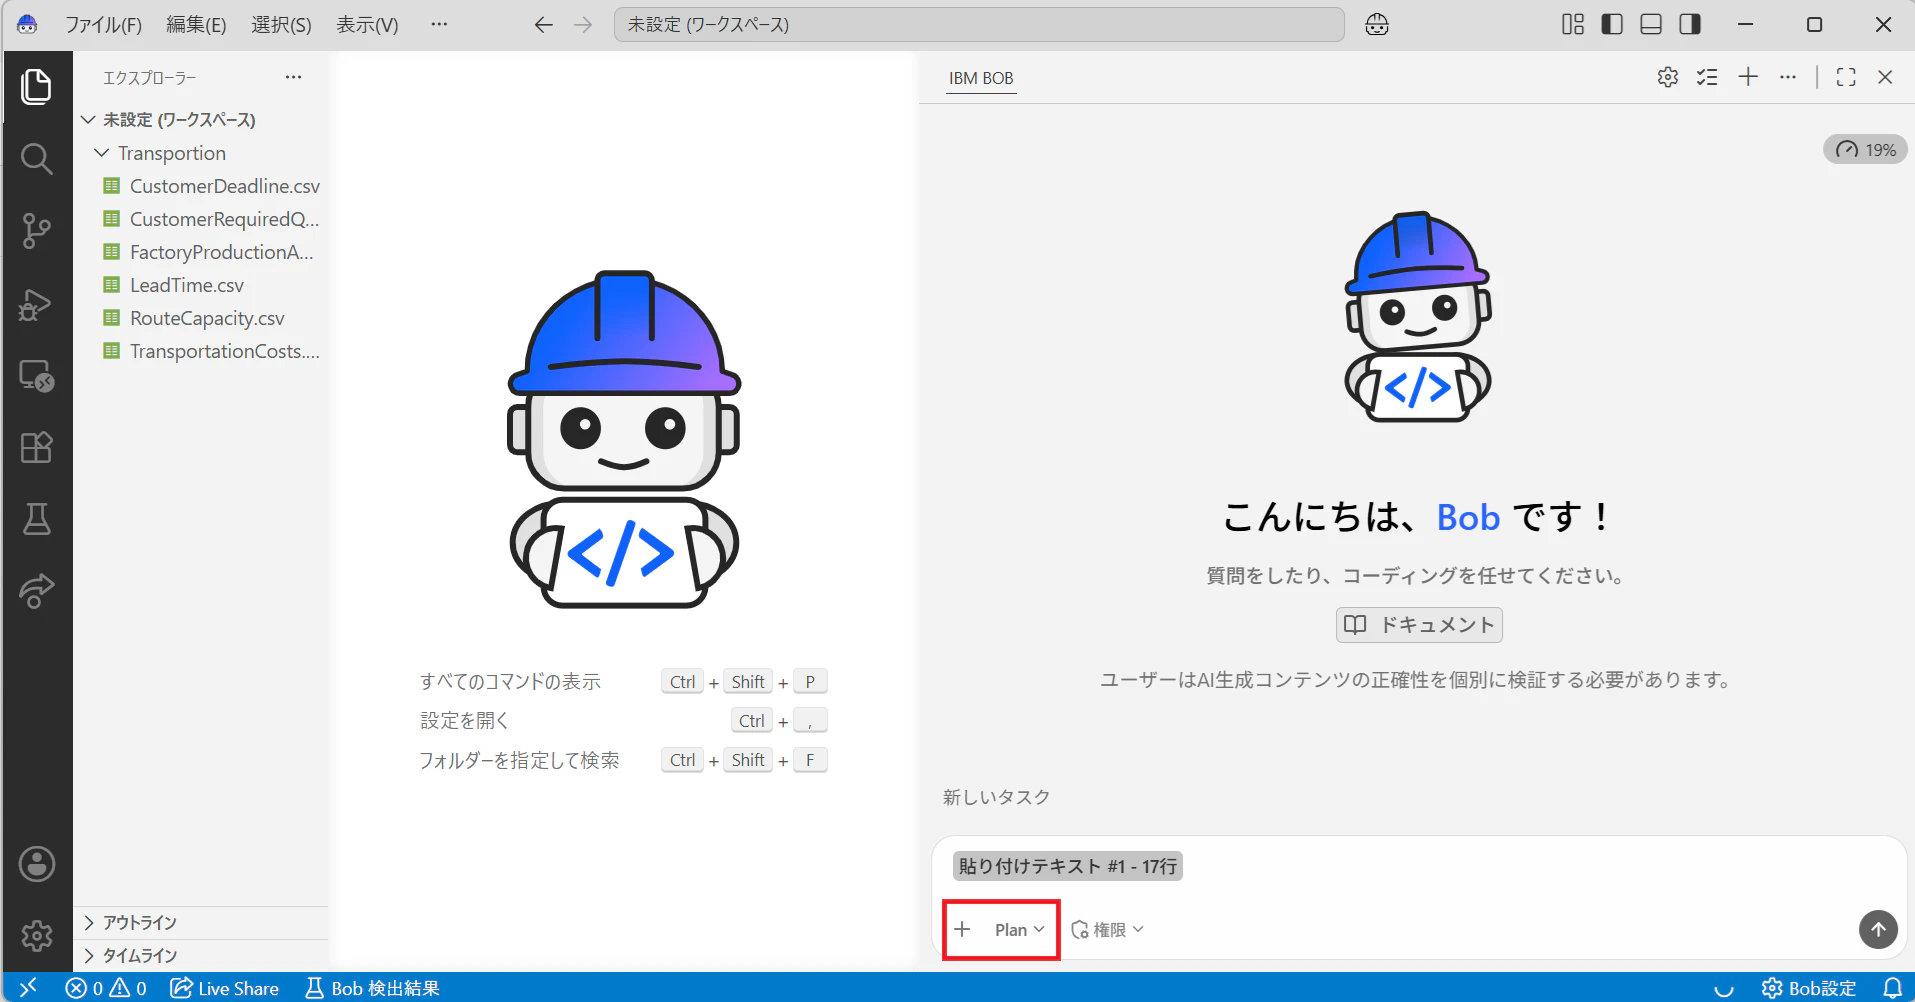
Task: Close the IBM BOB panel
Action: (x=1885, y=77)
